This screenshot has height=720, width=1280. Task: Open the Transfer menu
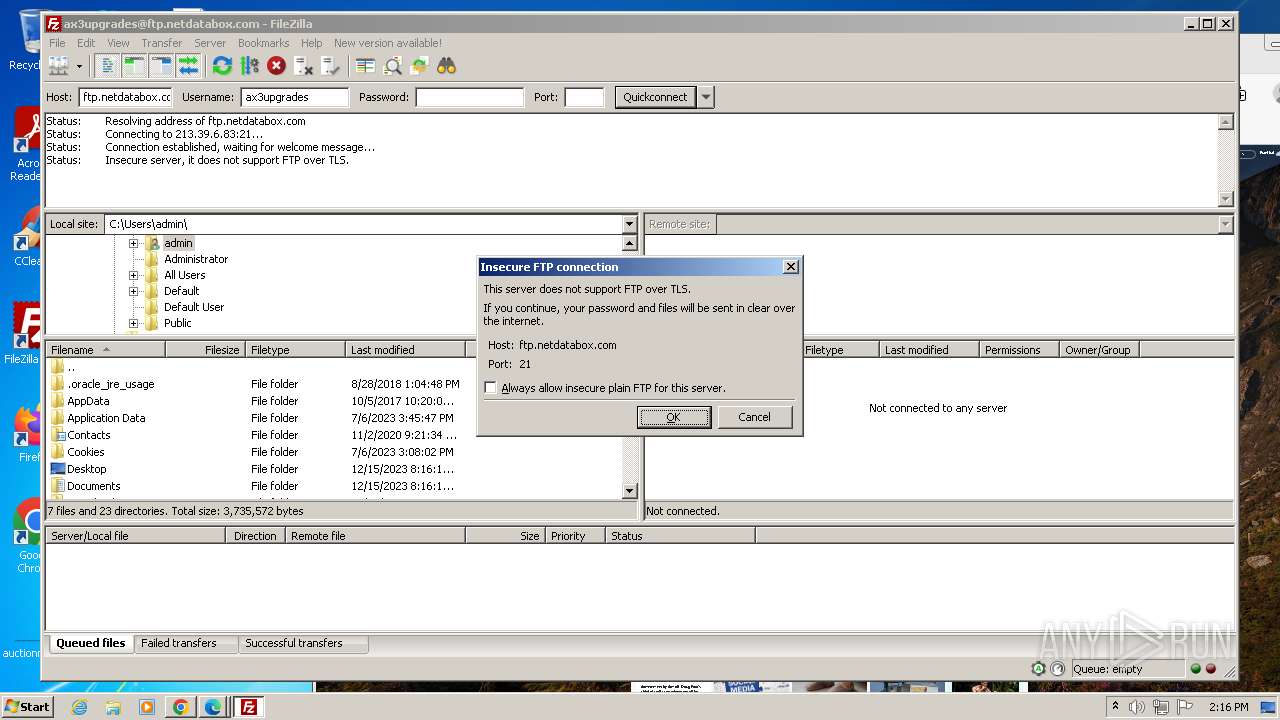[162, 43]
